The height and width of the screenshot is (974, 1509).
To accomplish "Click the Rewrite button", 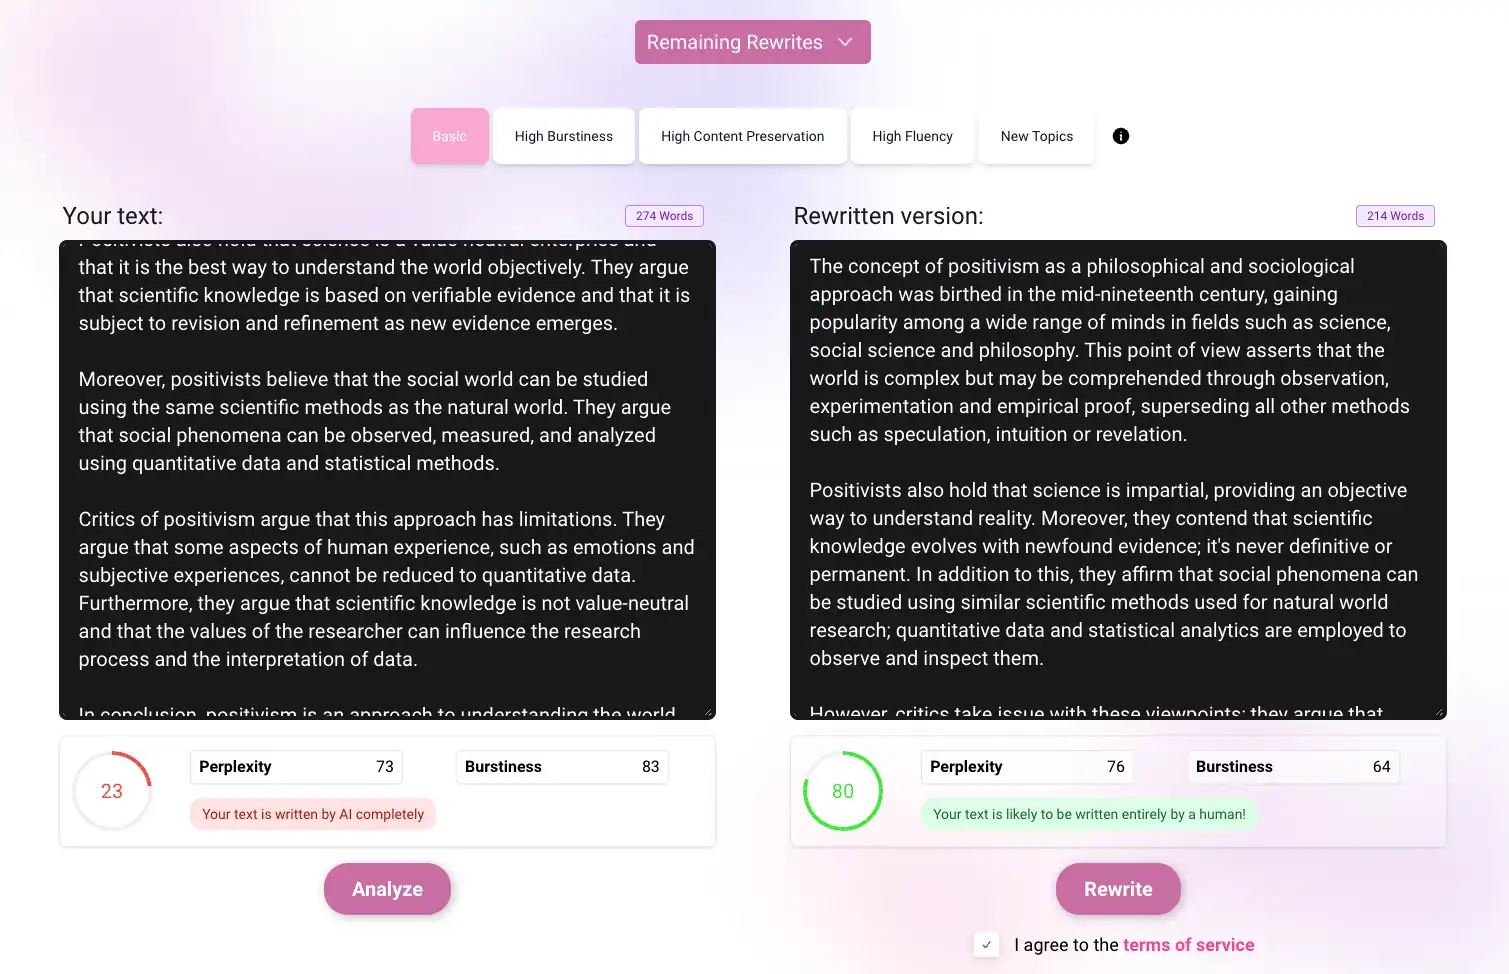I will tap(1118, 888).
